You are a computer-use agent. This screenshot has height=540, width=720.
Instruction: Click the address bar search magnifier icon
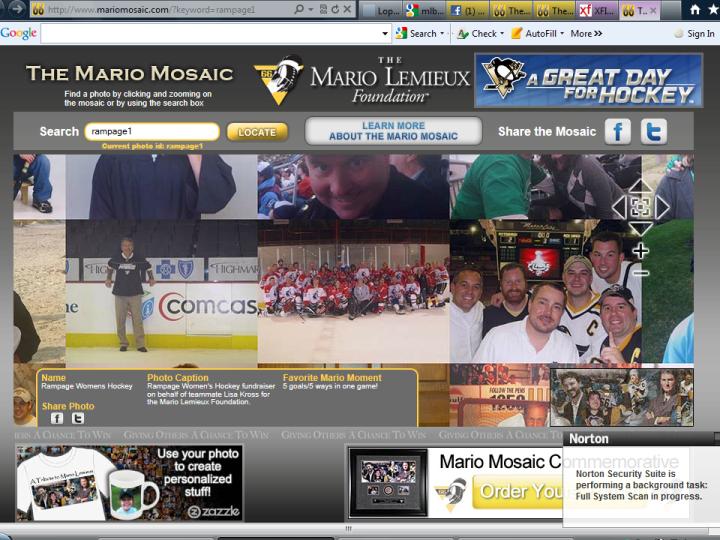click(x=299, y=9)
